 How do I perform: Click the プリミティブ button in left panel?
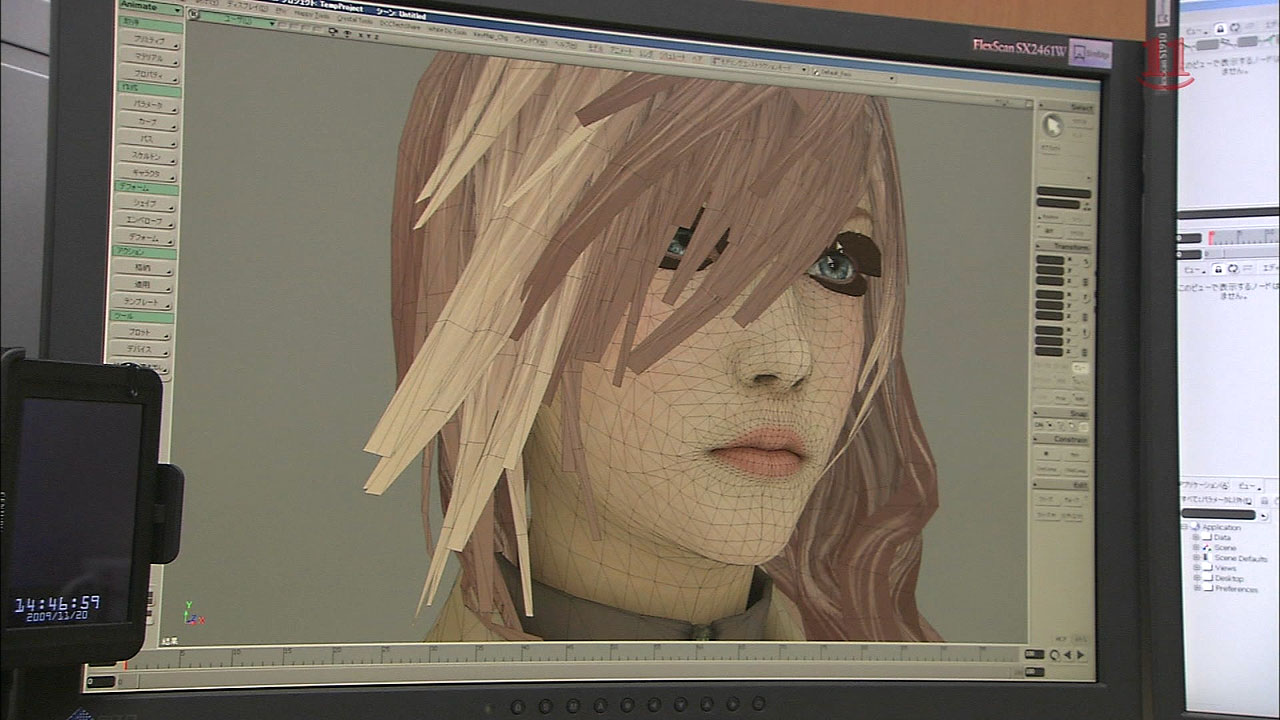[x=150, y=41]
